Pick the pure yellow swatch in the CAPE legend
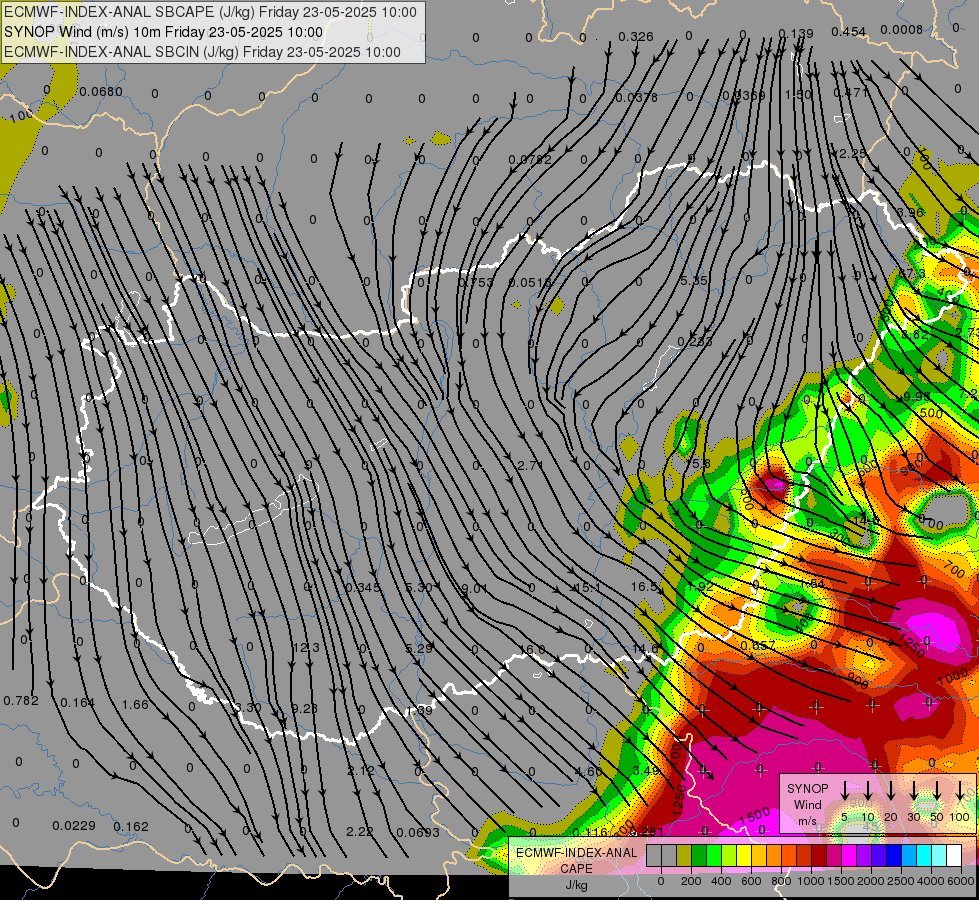The height and width of the screenshot is (900, 979). 744,856
